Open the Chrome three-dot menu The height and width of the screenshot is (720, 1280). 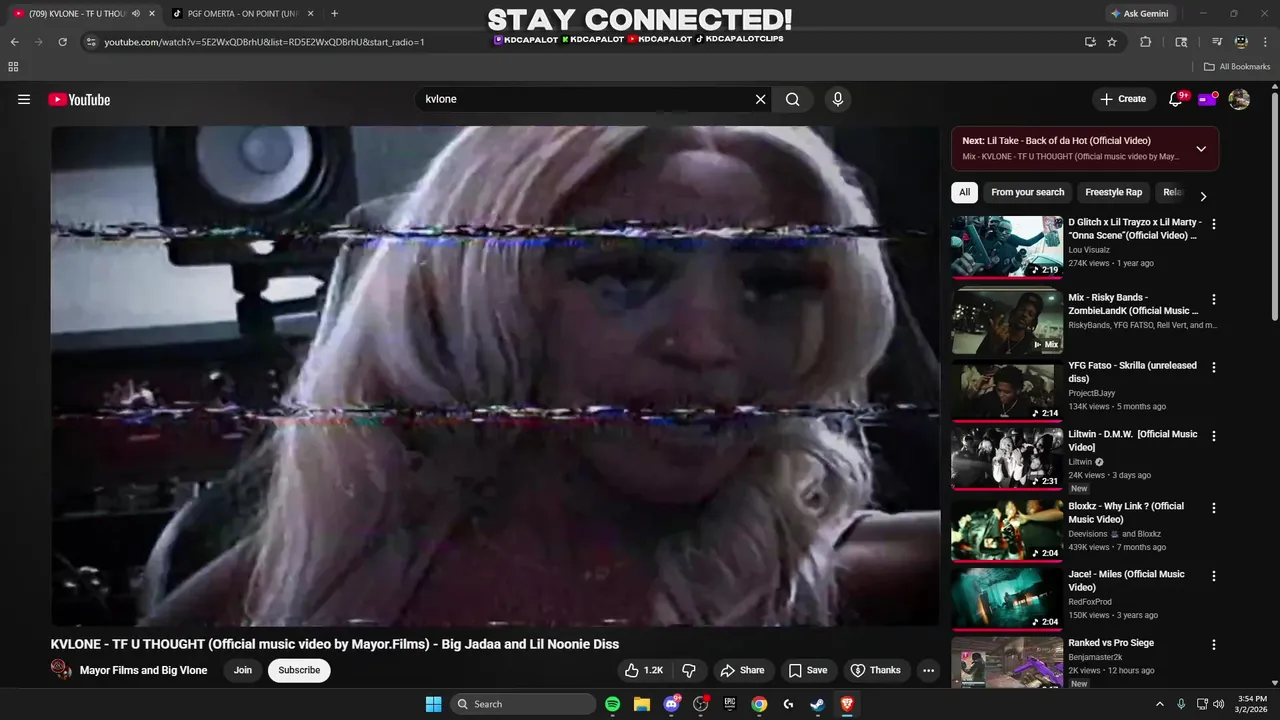1265,42
